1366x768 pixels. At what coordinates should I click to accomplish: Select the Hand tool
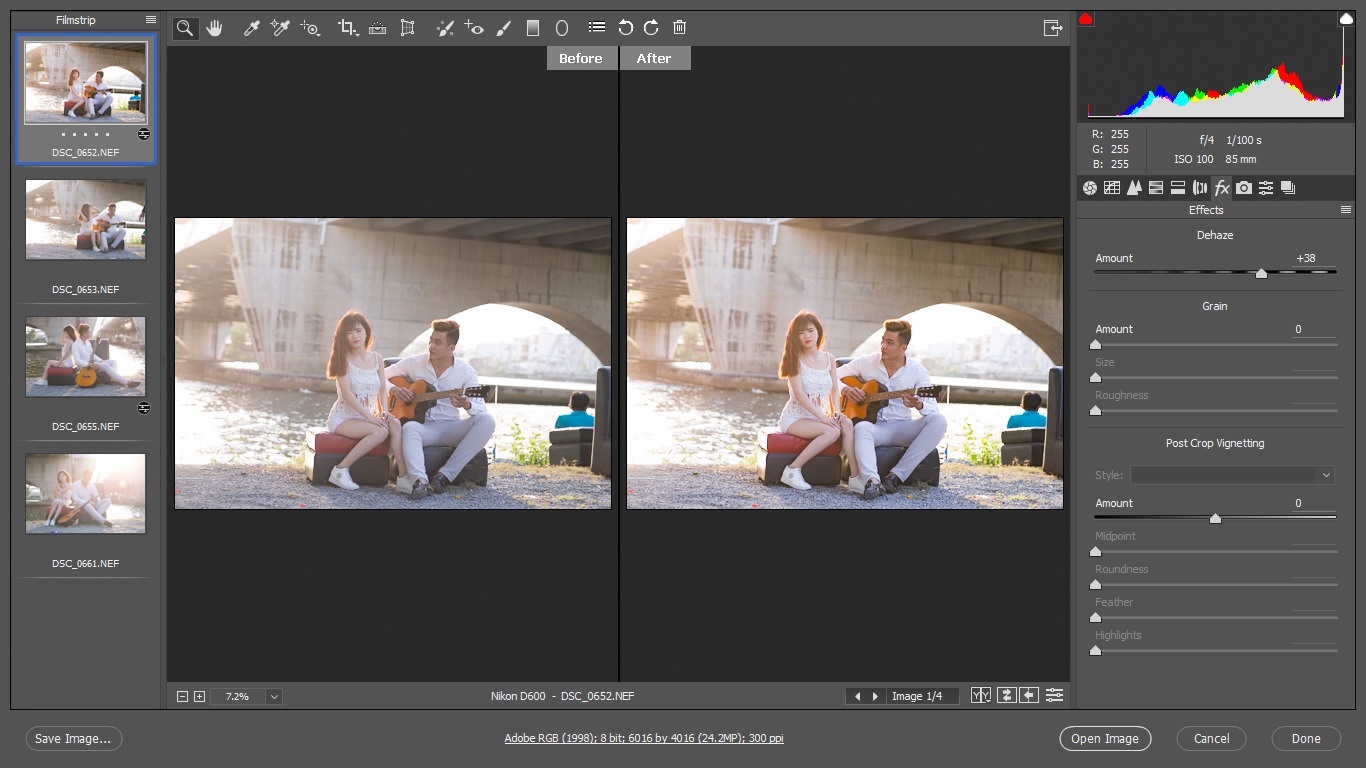(214, 28)
